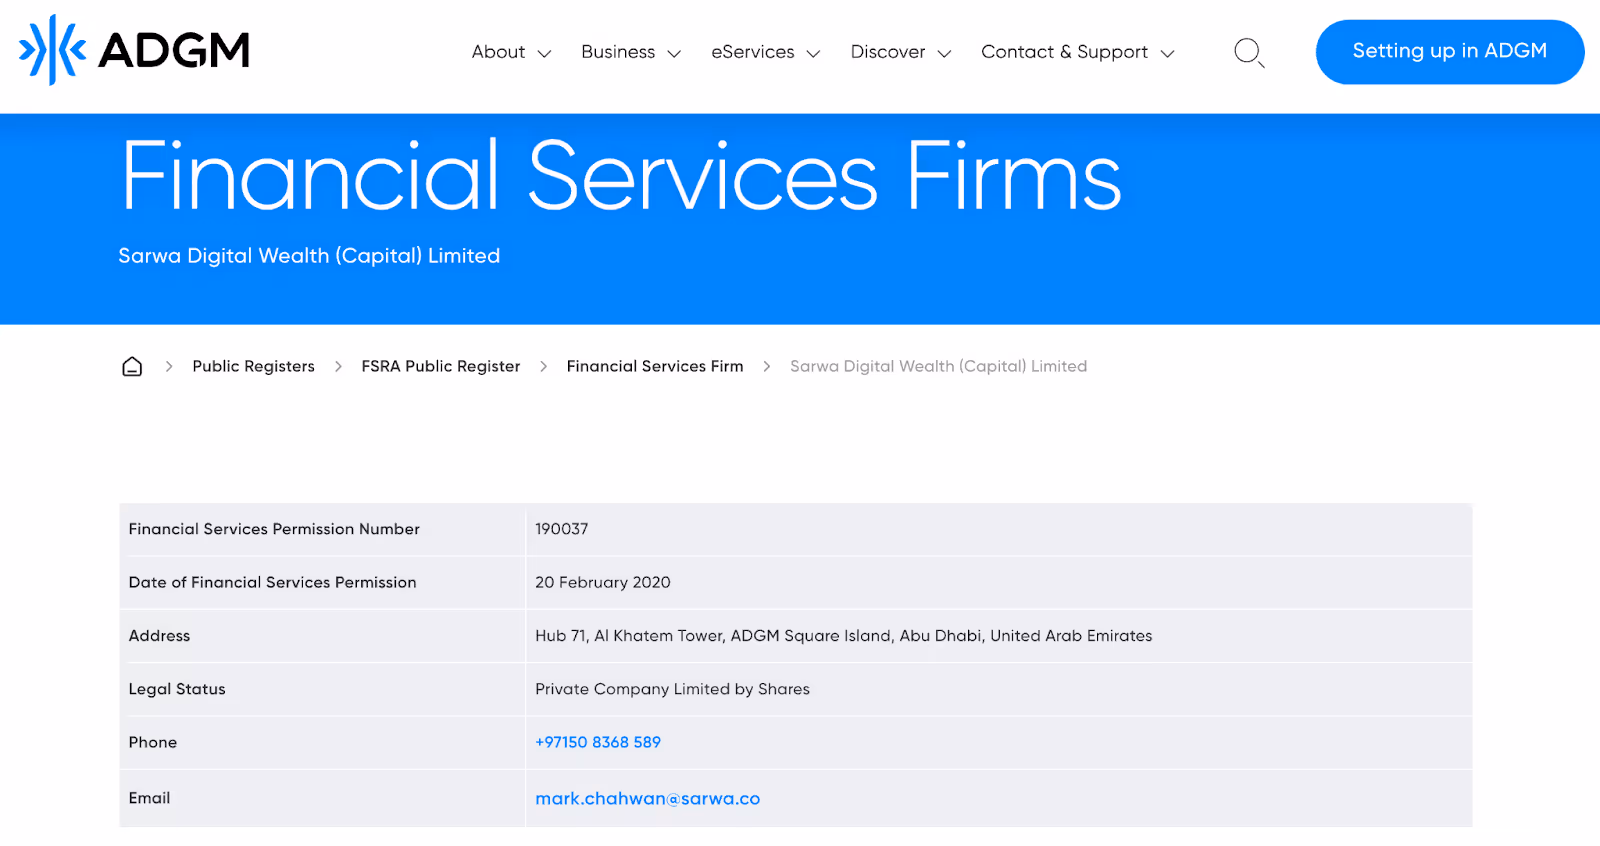Expand the Contact & Support chevron
This screenshot has height=846, width=1600.
[1167, 54]
